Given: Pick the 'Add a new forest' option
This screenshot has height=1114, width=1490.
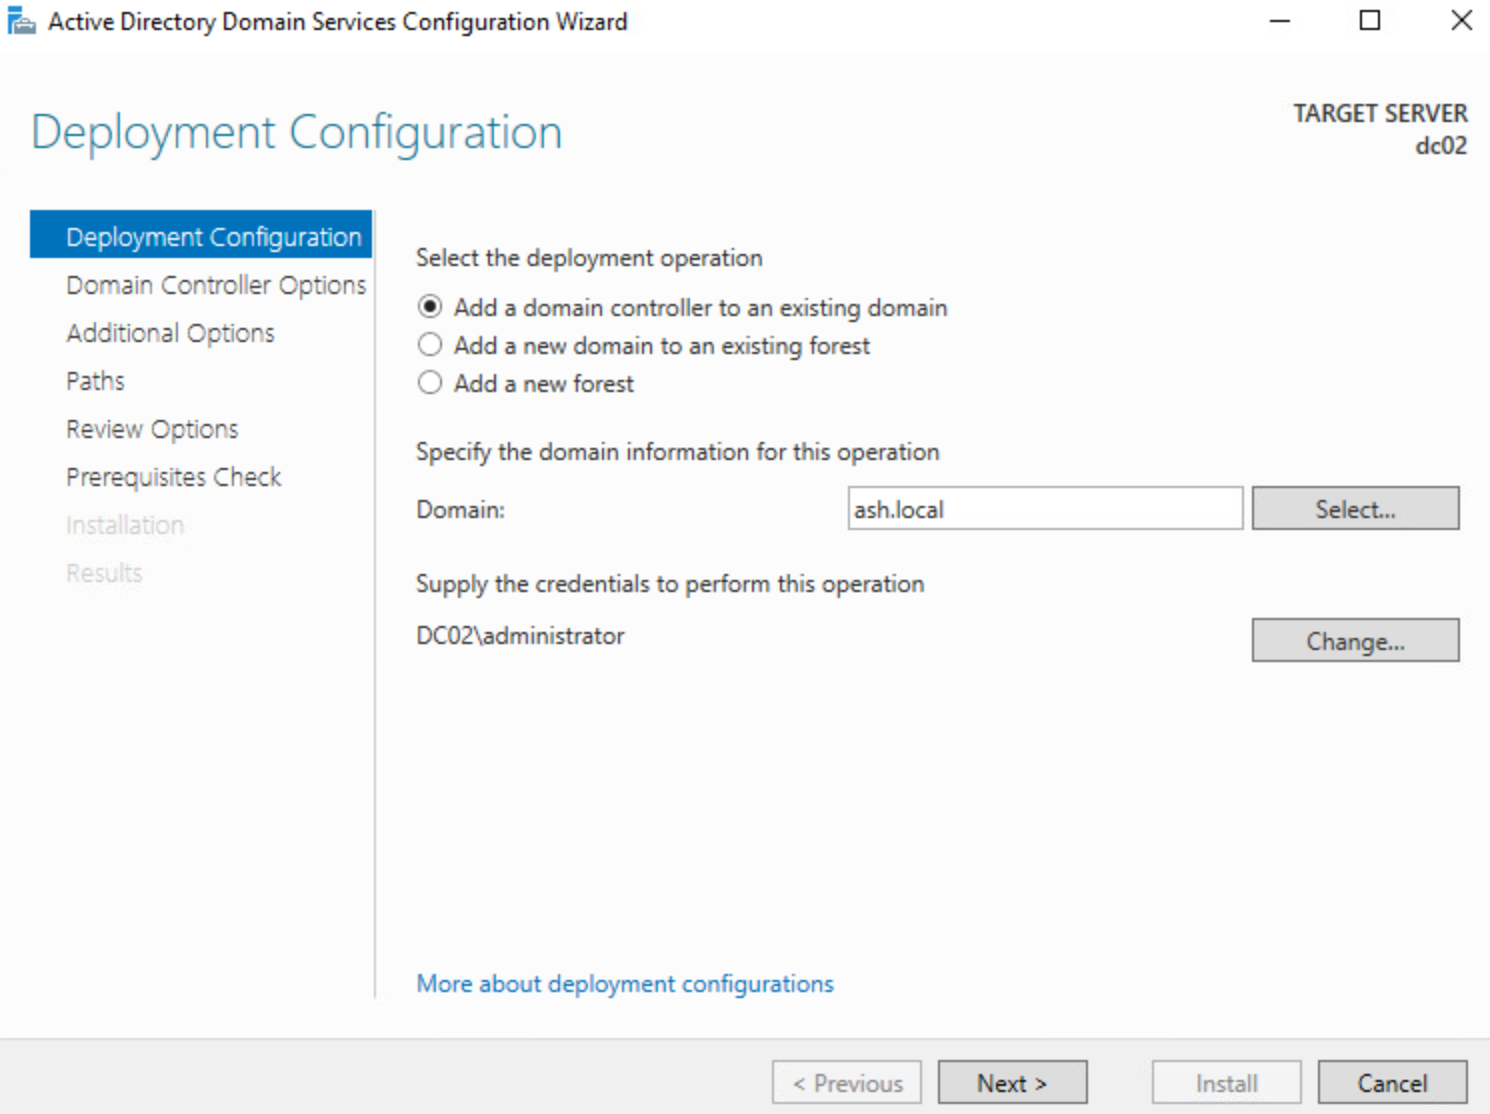Looking at the screenshot, I should [430, 383].
